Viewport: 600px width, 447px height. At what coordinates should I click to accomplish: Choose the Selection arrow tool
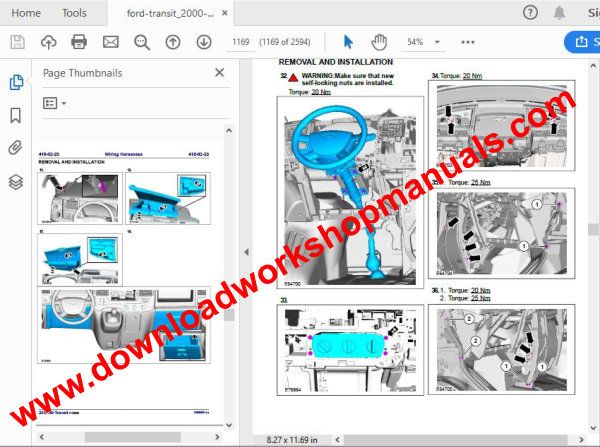[x=348, y=42]
